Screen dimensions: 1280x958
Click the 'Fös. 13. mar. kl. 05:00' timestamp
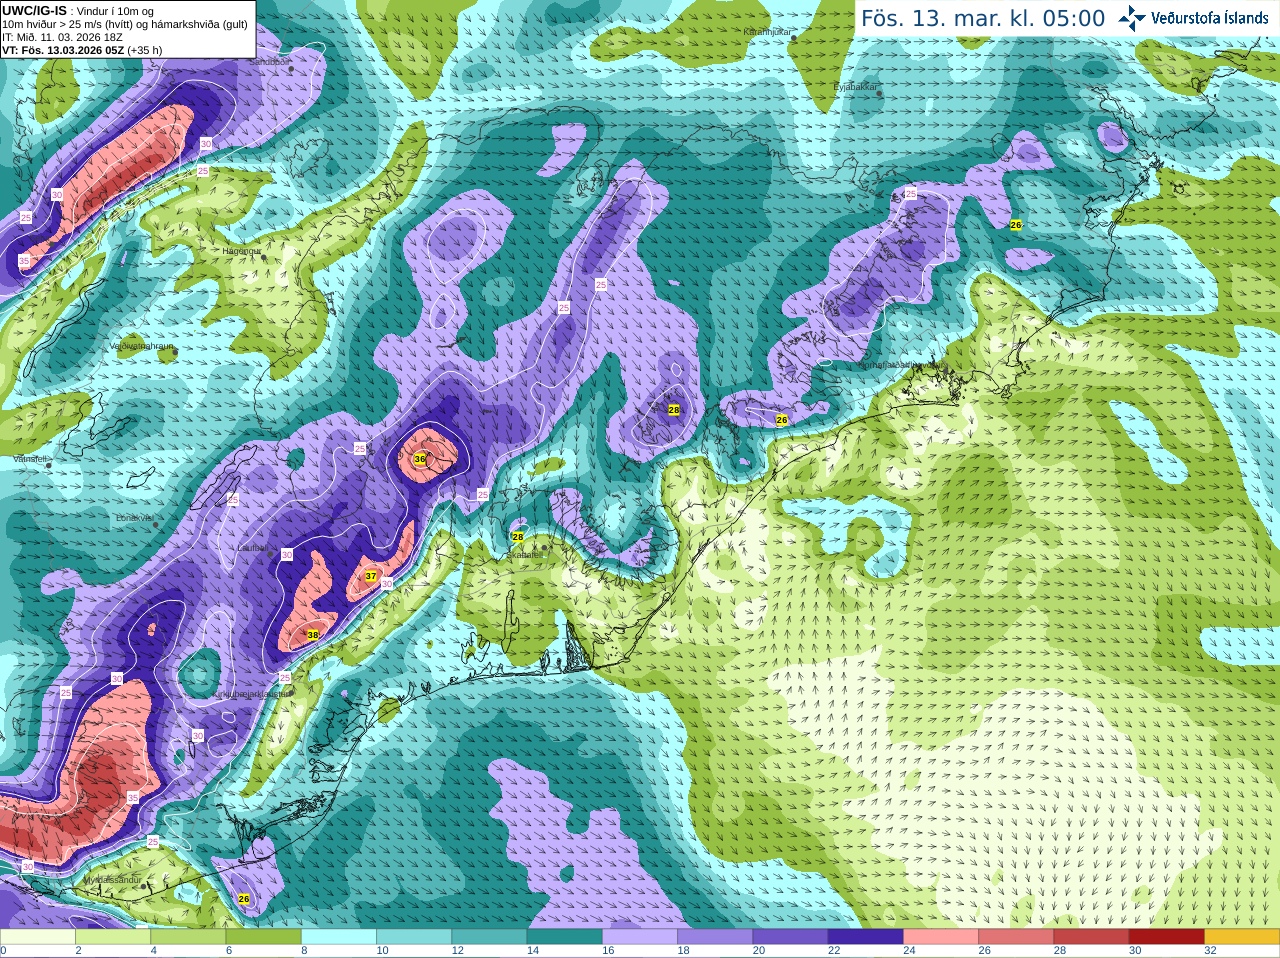(x=983, y=19)
